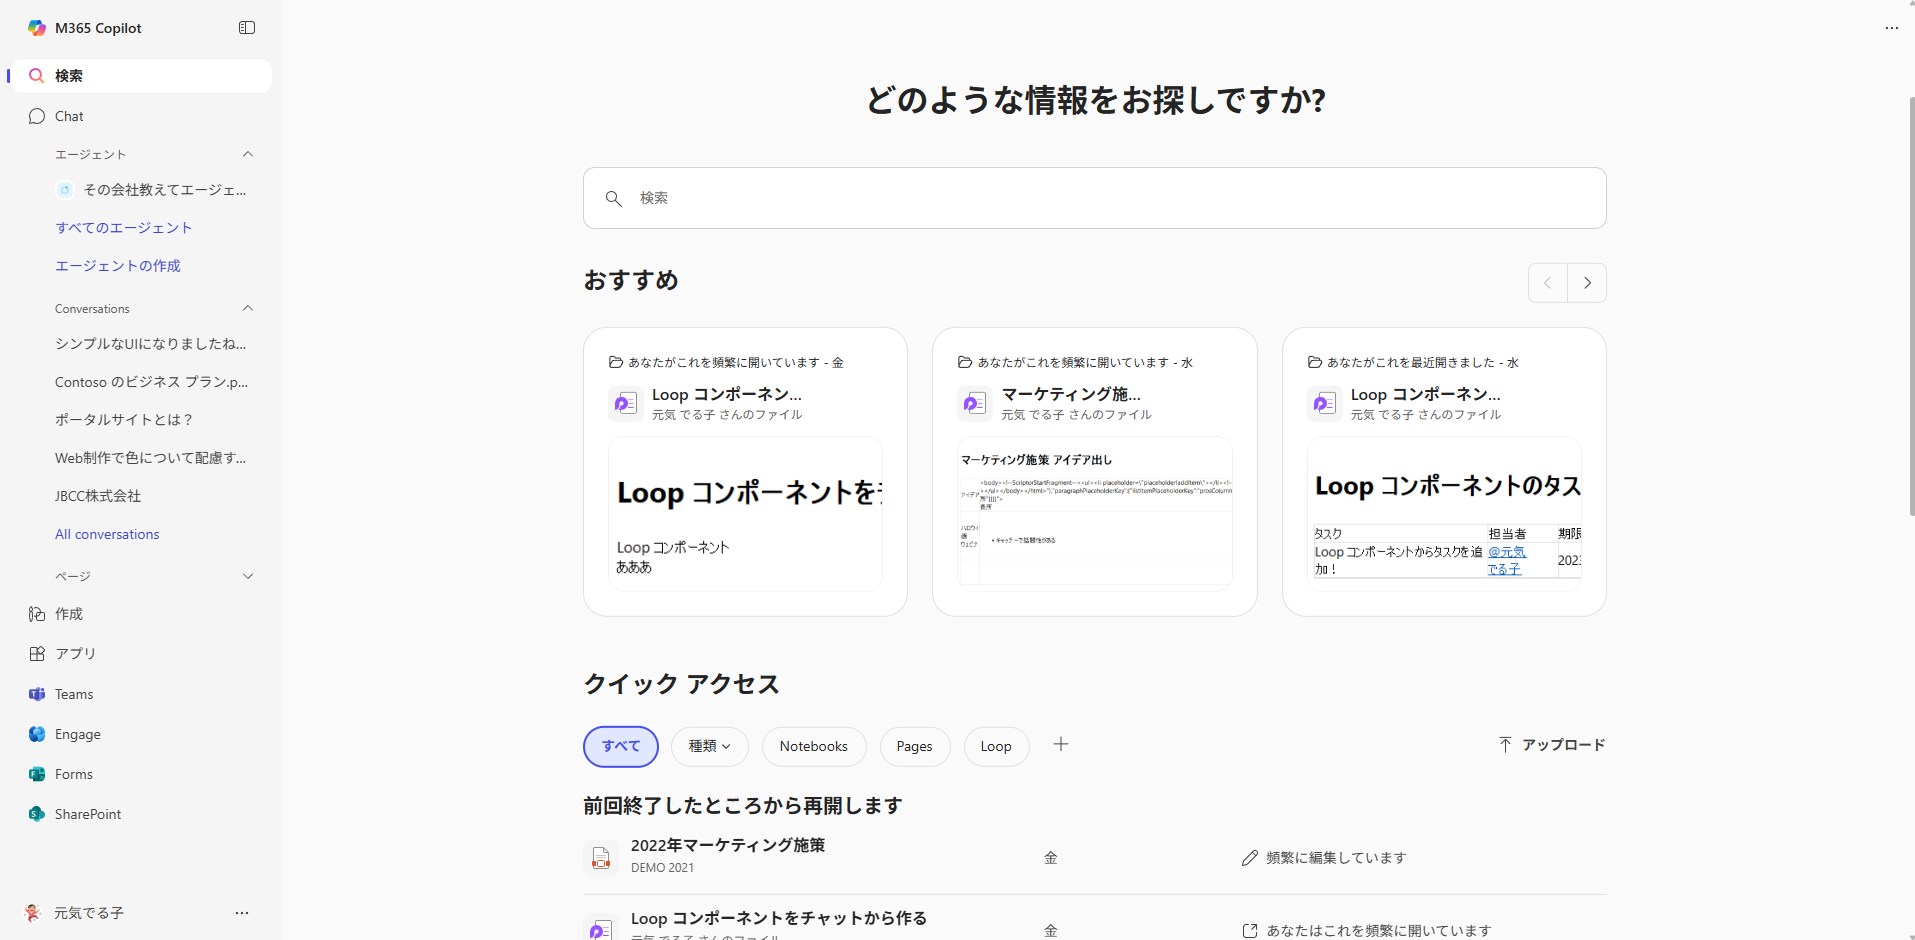
Task: Open conversation Contoso のビジネス プラン.p...
Action: coord(152,382)
